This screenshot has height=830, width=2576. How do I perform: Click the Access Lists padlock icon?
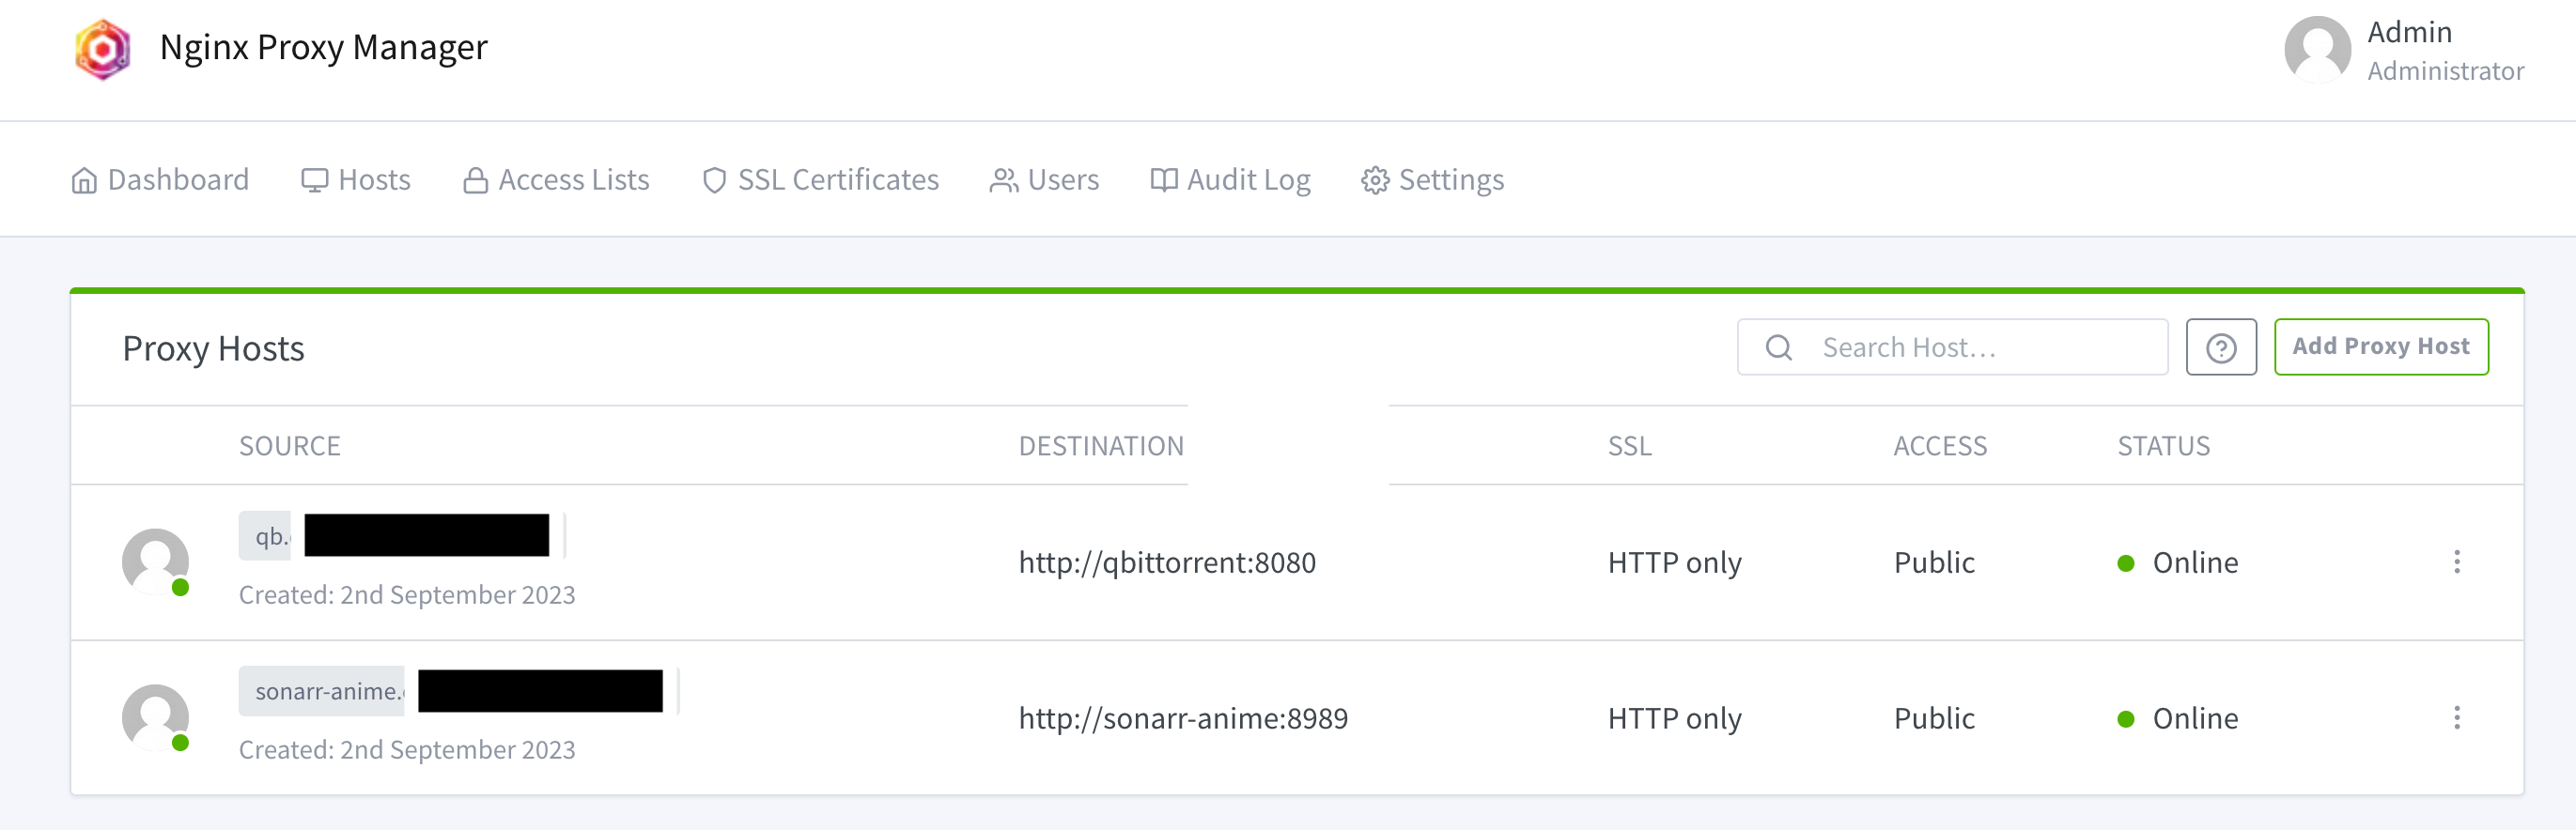(x=476, y=180)
